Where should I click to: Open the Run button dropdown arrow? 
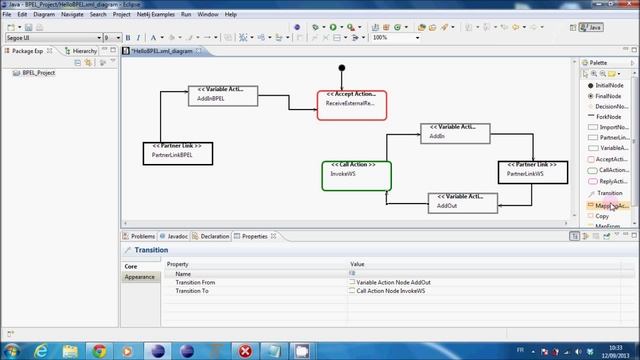pyautogui.click(x=342, y=27)
